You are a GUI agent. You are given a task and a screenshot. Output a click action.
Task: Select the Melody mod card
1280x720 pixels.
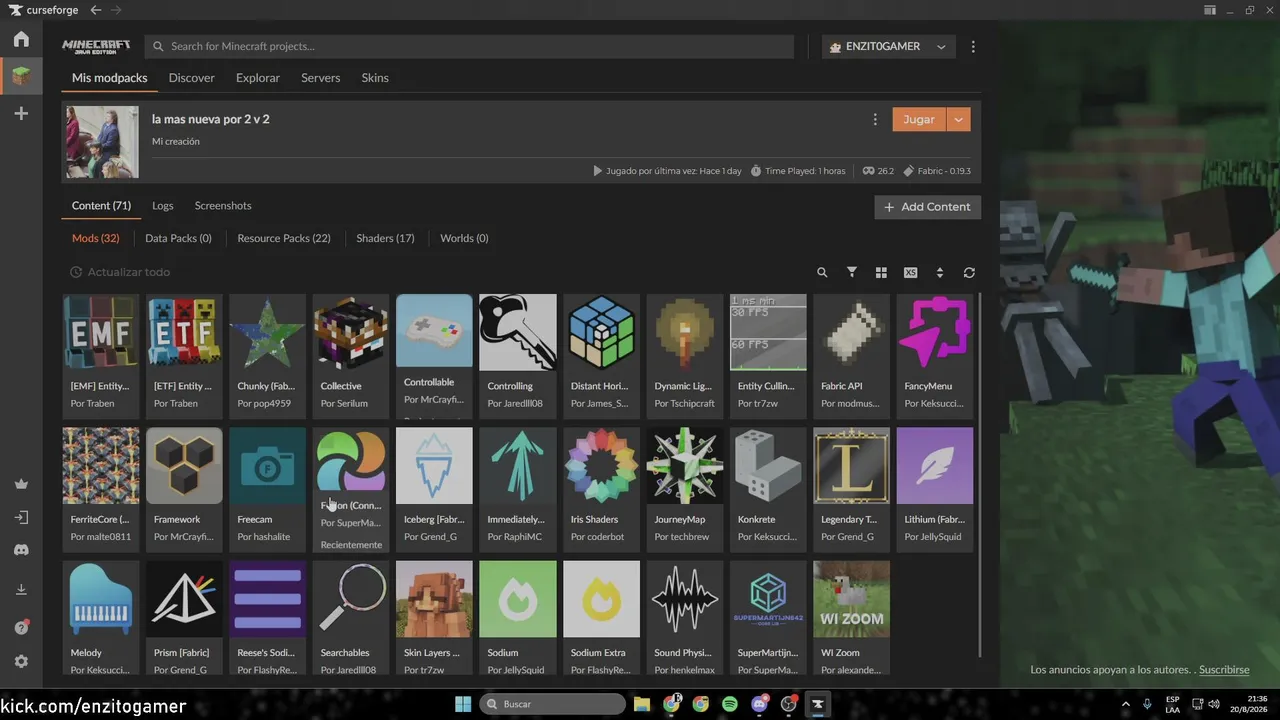click(x=101, y=618)
